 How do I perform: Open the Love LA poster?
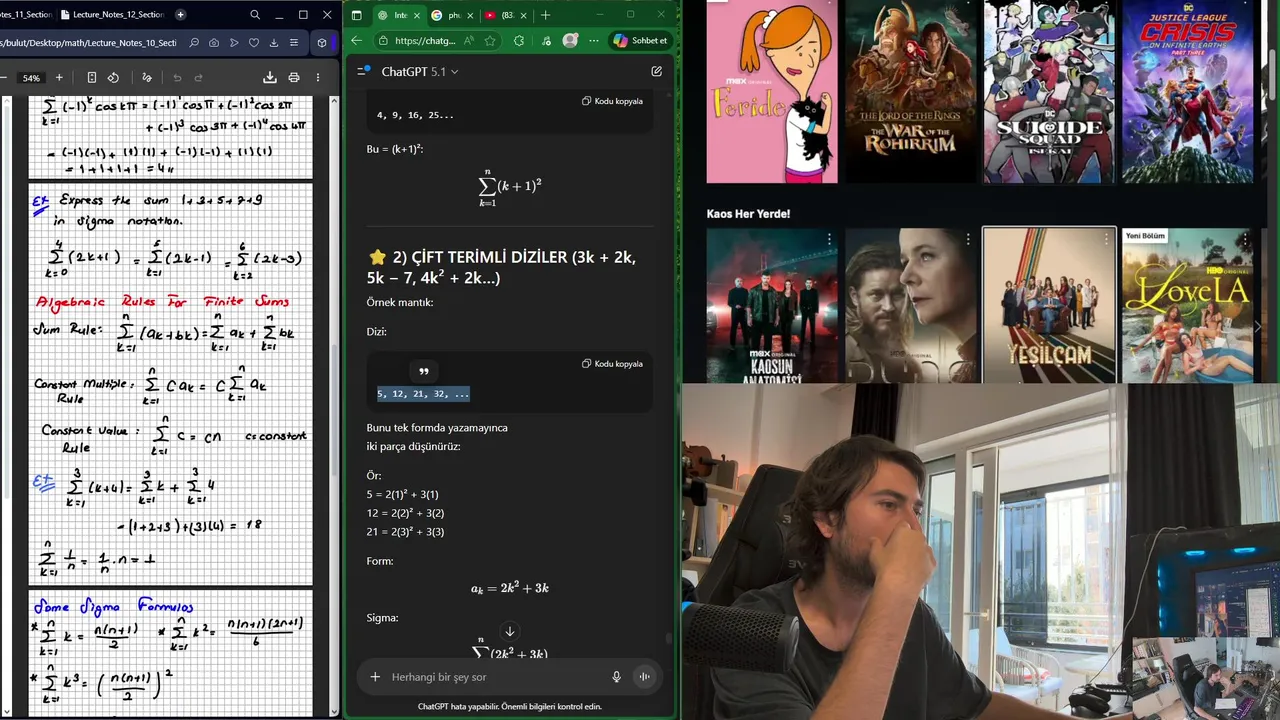tap(1187, 305)
